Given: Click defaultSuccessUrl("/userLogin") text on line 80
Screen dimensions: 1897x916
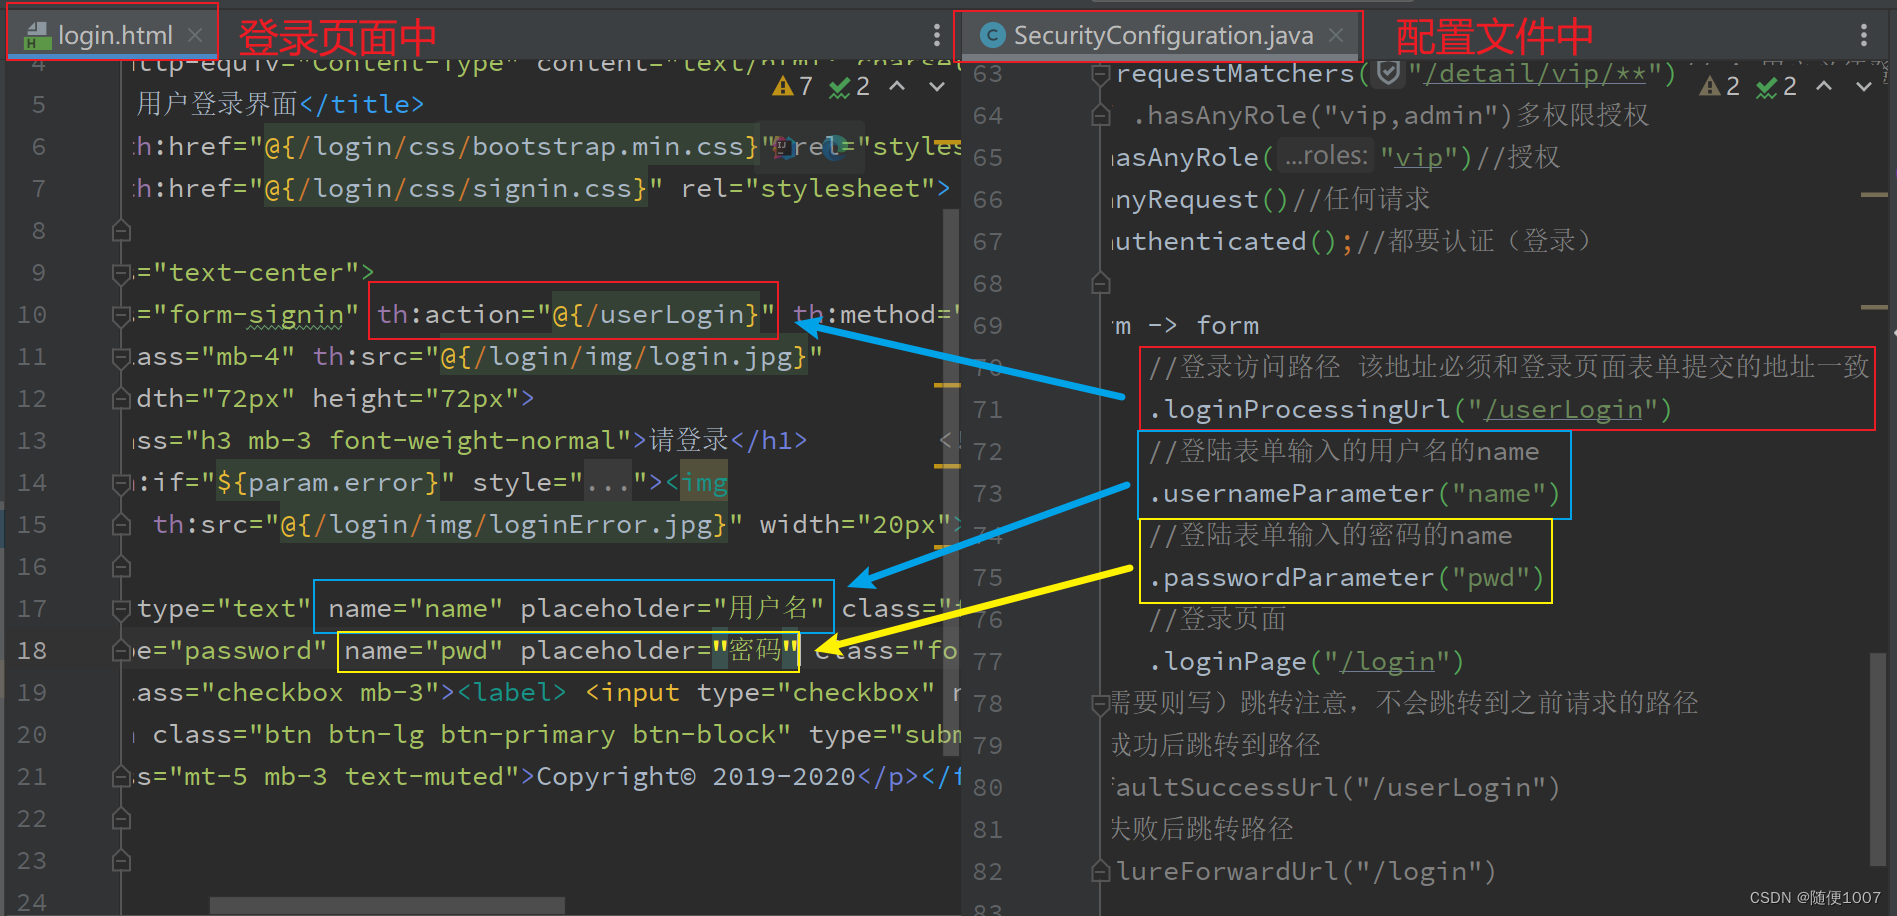Looking at the screenshot, I should click(1337, 788).
